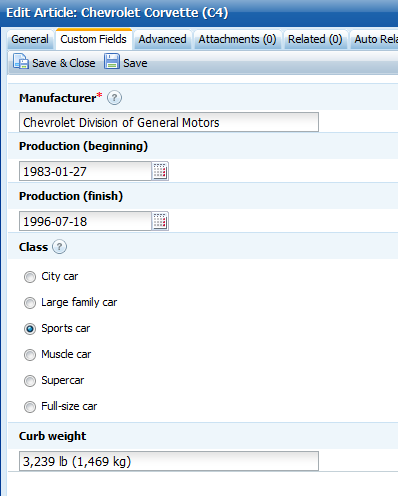Open calendar picker for Production (finish)

[x=160, y=221]
